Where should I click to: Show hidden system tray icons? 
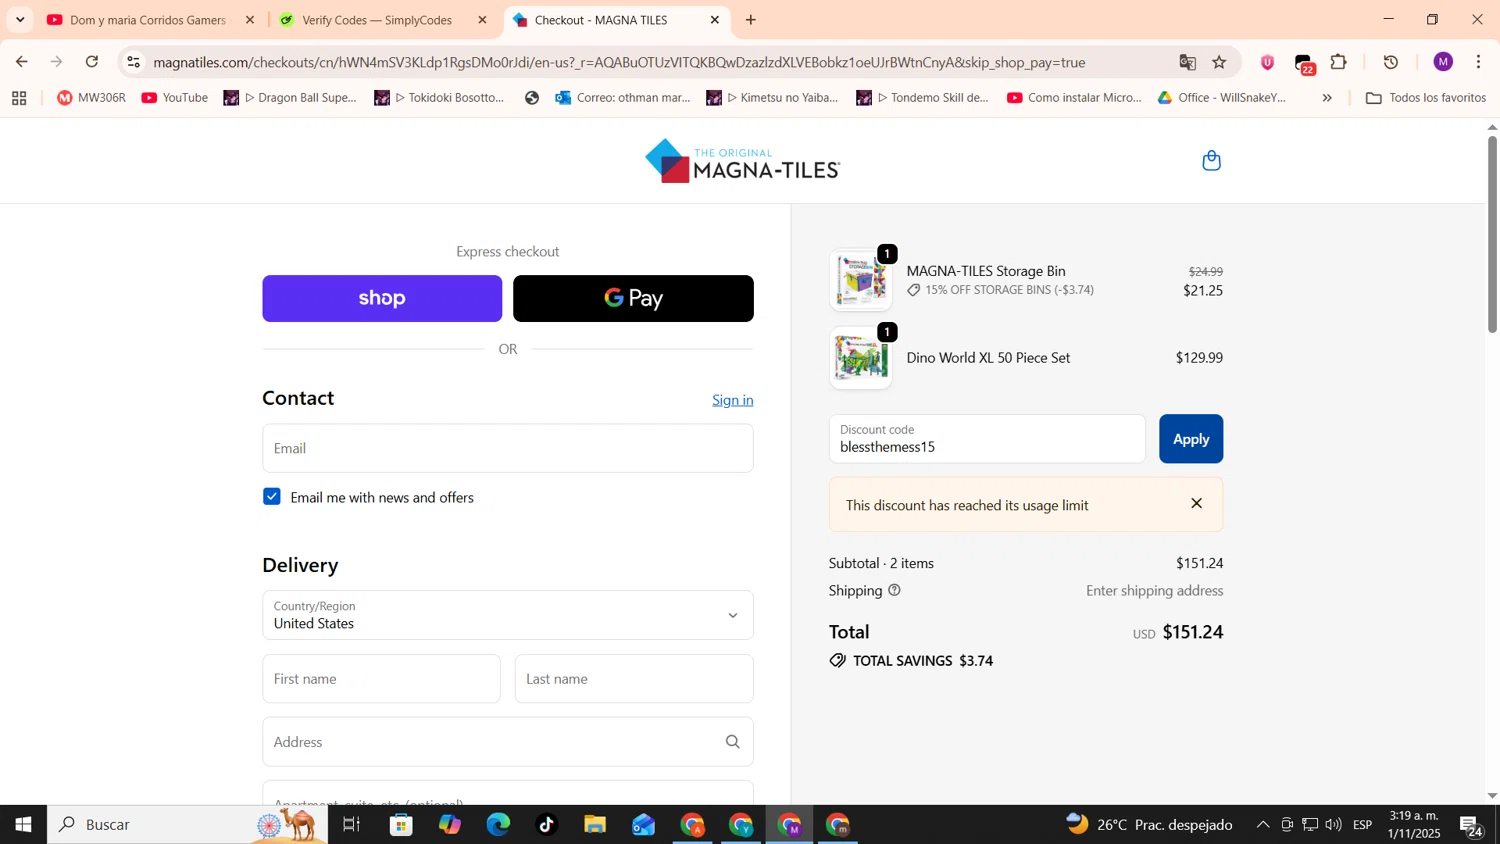[1262, 825]
